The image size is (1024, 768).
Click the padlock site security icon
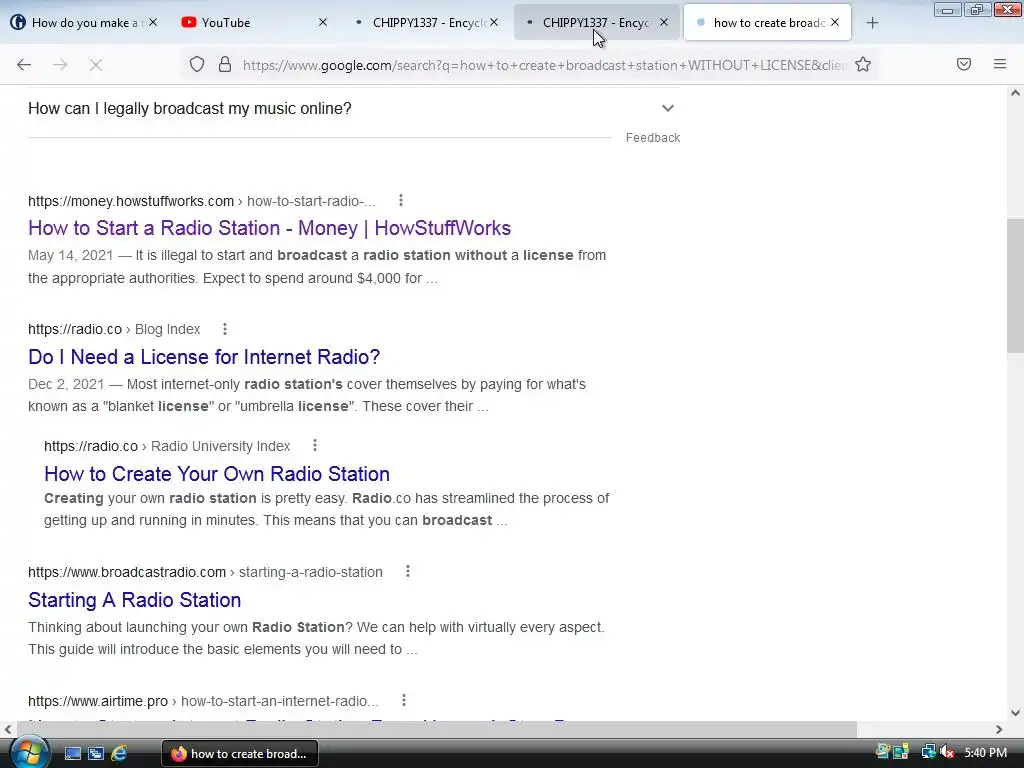point(225,65)
